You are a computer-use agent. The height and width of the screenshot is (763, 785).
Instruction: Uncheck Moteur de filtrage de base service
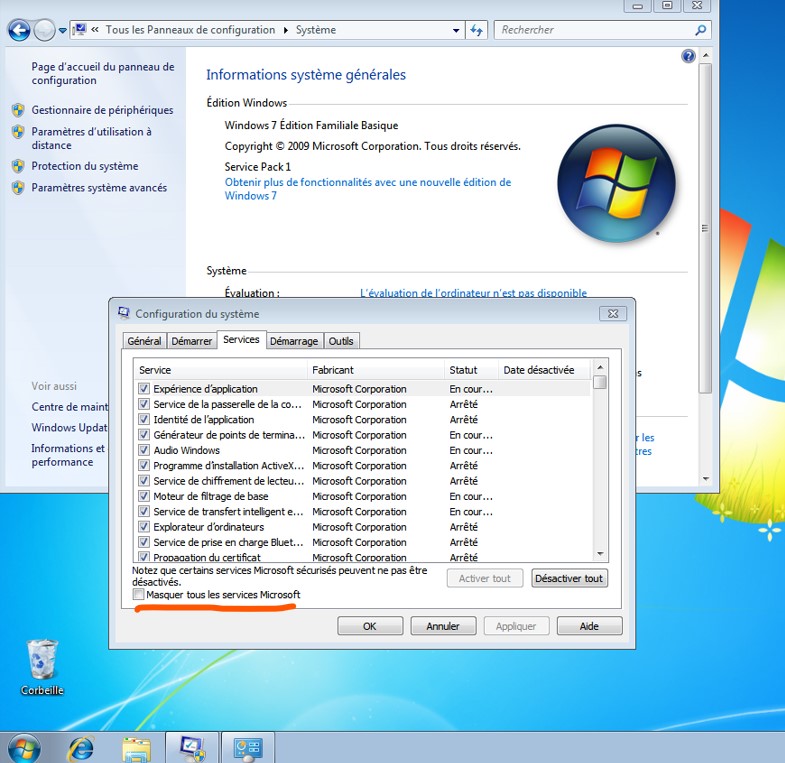pos(144,496)
